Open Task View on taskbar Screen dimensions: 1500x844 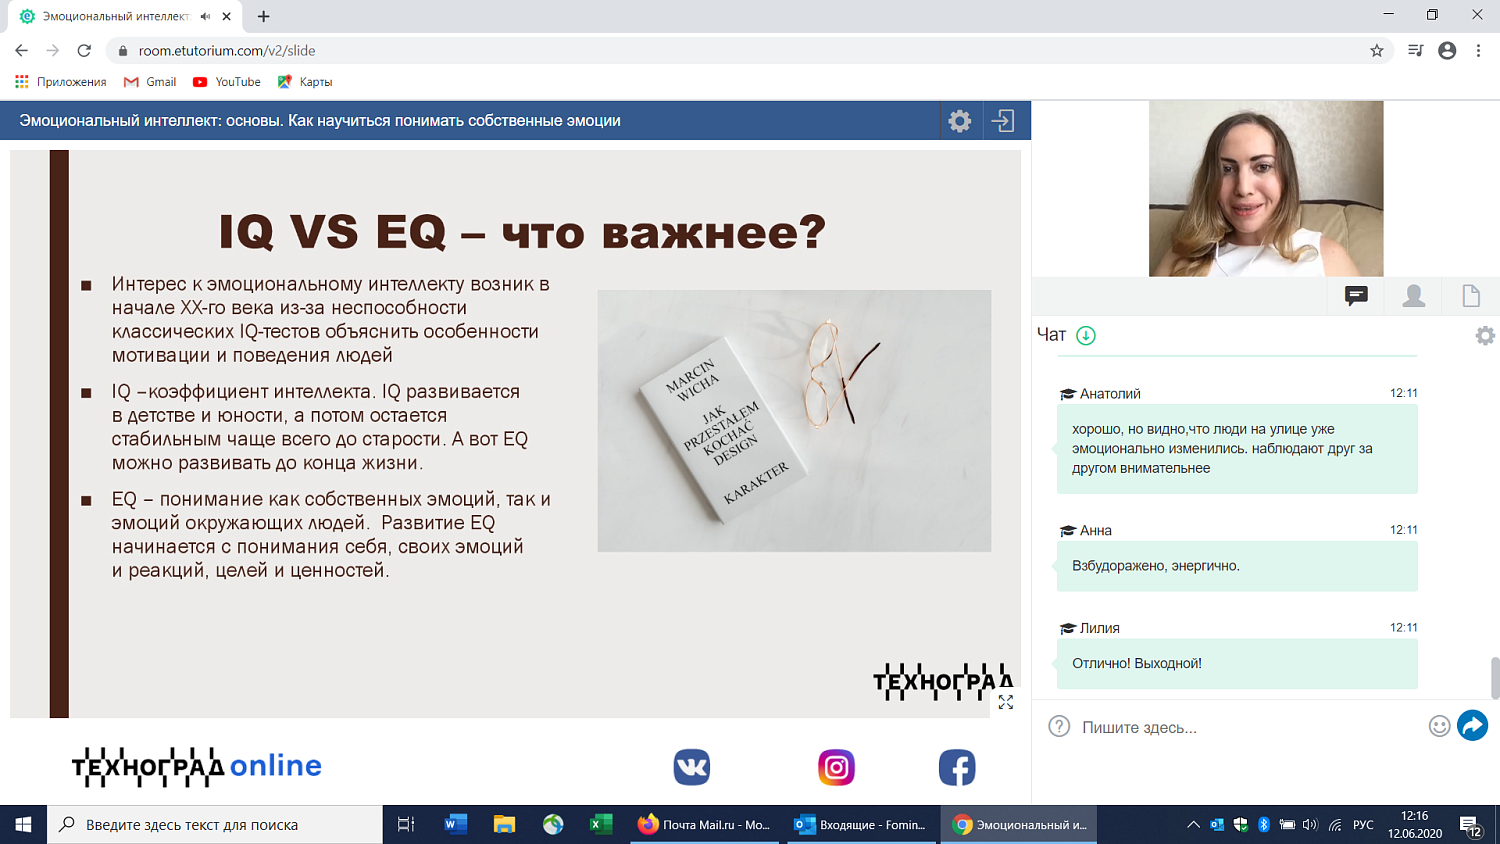pyautogui.click(x=406, y=825)
